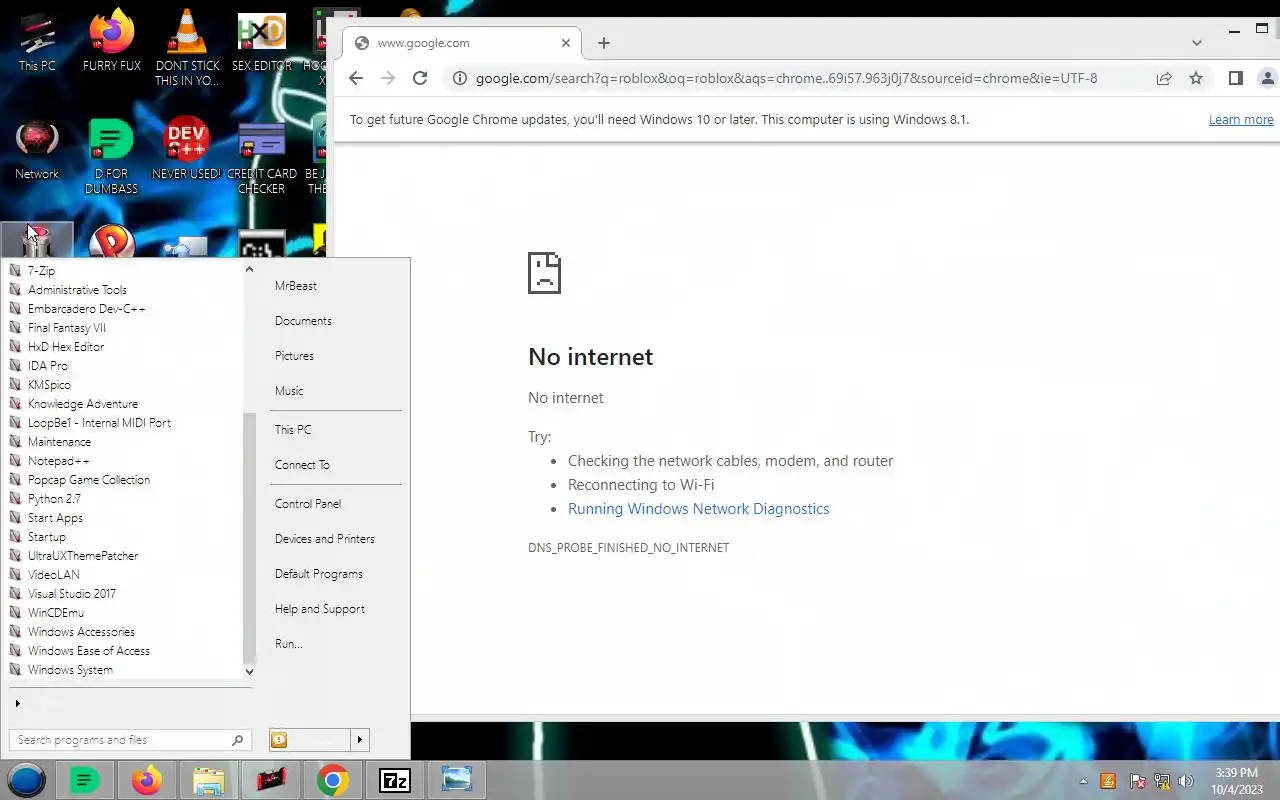The width and height of the screenshot is (1280, 800).
Task: Open 7-Zip from the taskbar
Action: click(395, 780)
